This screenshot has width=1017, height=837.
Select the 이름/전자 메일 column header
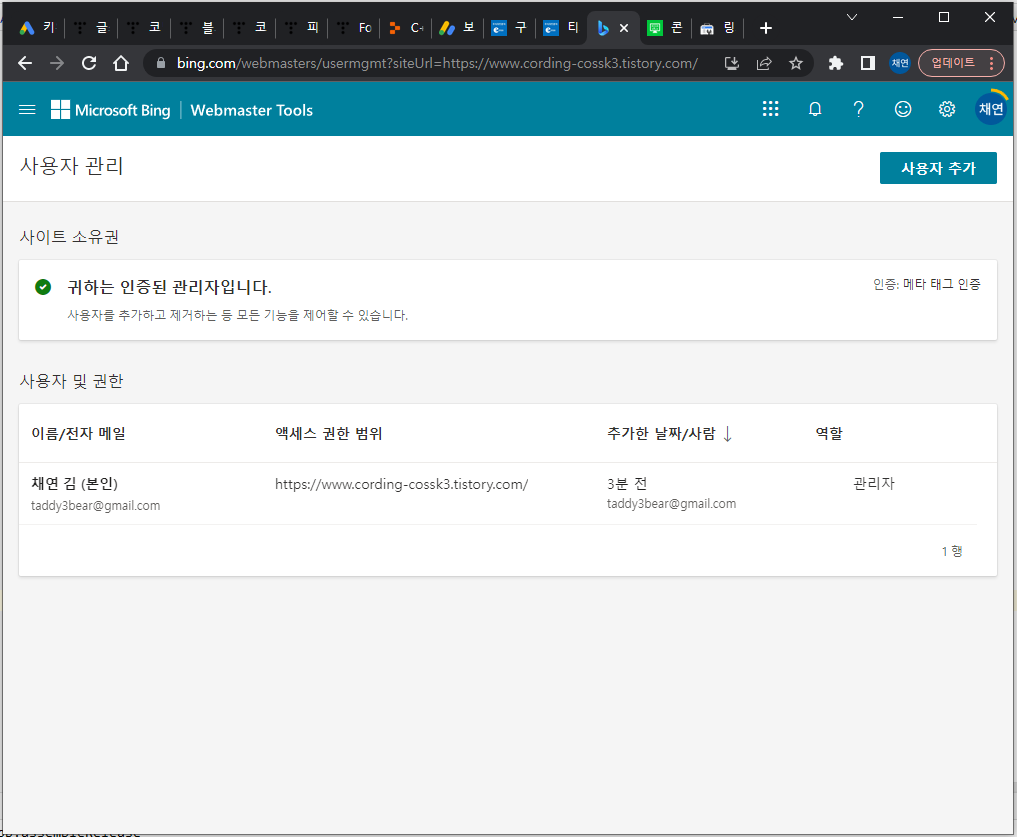pyautogui.click(x=78, y=433)
